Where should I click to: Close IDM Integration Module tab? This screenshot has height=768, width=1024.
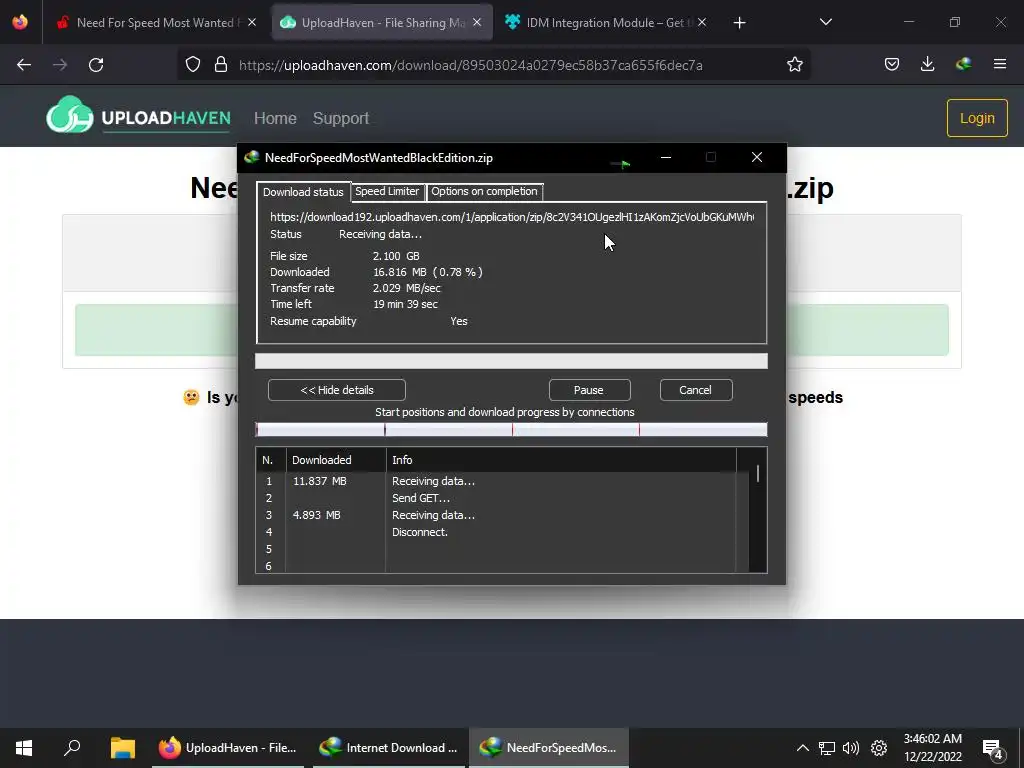pos(702,22)
